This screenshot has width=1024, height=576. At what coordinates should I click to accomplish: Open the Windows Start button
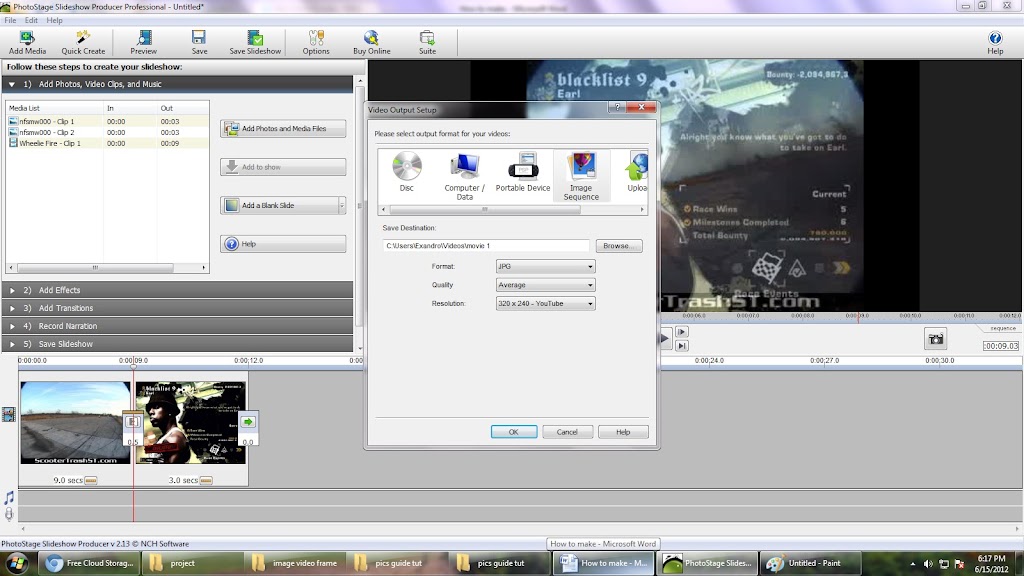click(17, 563)
